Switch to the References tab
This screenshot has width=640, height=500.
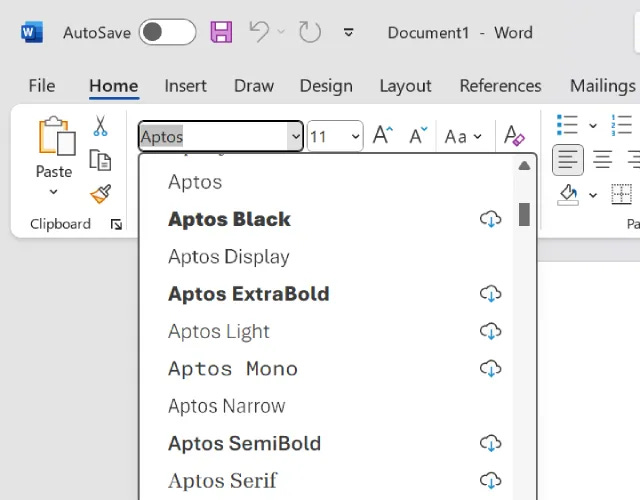[x=500, y=86]
